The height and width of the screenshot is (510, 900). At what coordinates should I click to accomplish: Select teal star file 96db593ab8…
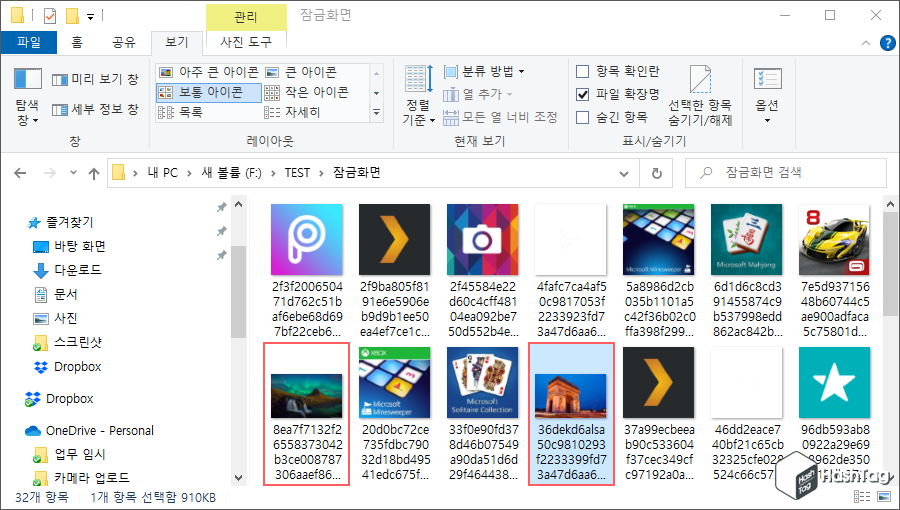pyautogui.click(x=835, y=414)
